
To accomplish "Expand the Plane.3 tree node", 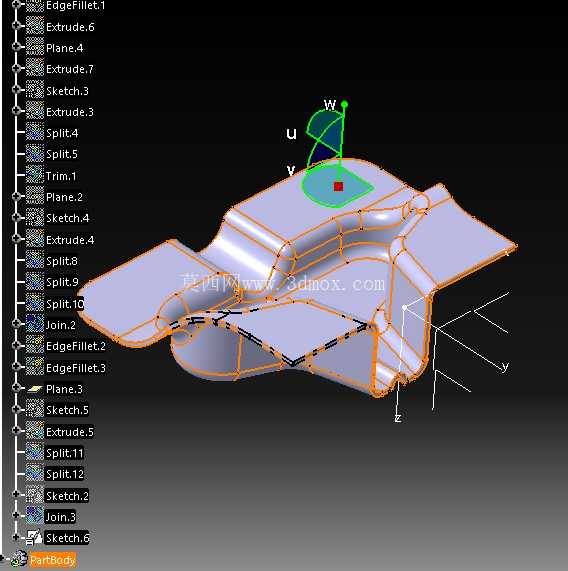I will [x=16, y=387].
